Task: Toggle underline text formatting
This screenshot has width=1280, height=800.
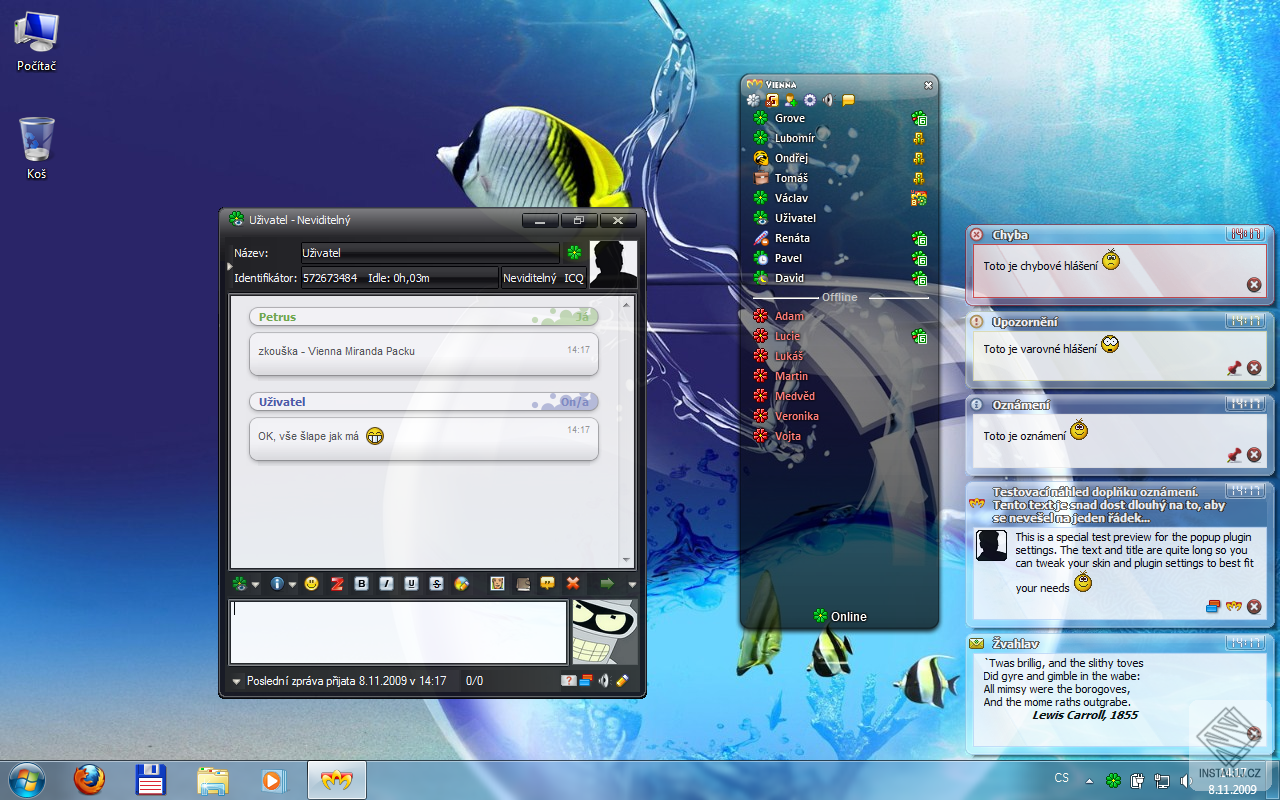Action: pos(411,584)
